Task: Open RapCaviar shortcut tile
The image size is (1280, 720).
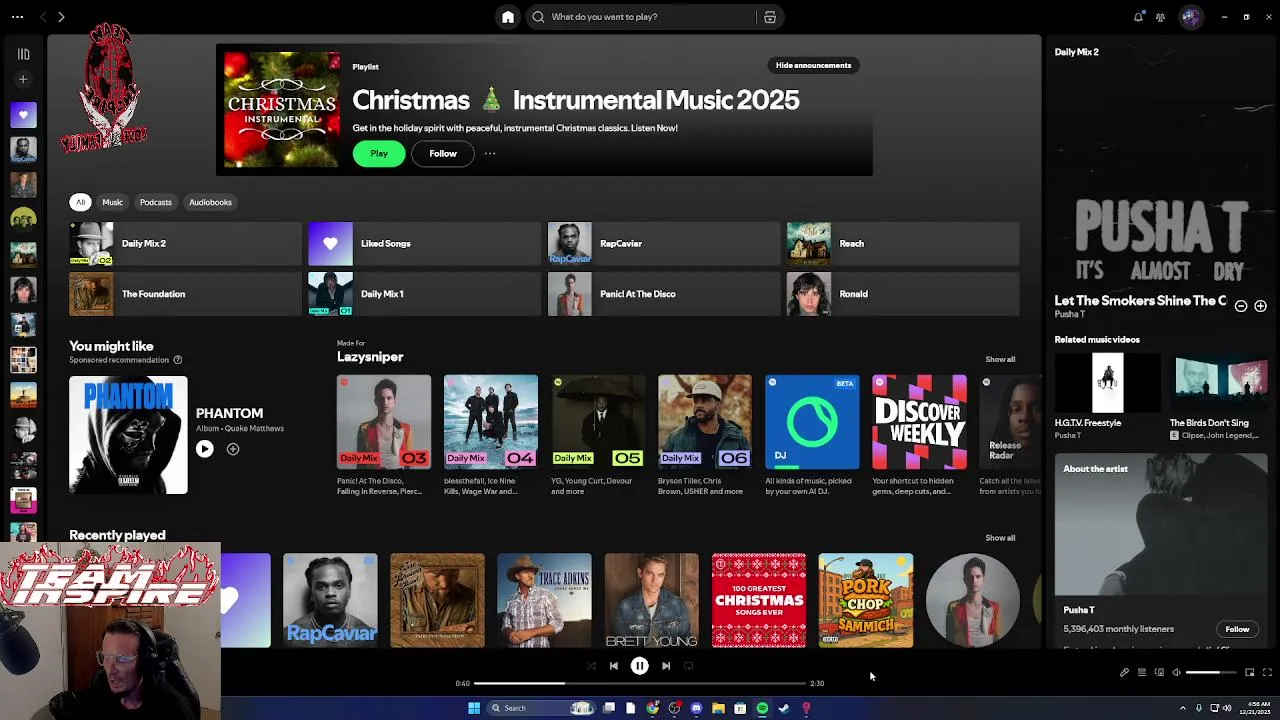Action: click(x=663, y=244)
